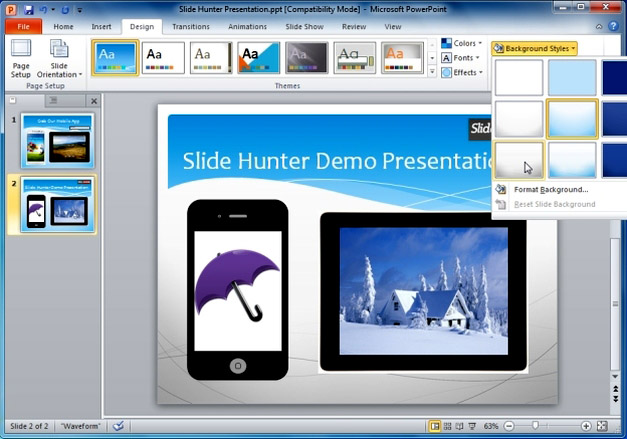The image size is (627, 439).
Task: Click the Slide 2 of 2 status indicator
Action: coord(29,426)
